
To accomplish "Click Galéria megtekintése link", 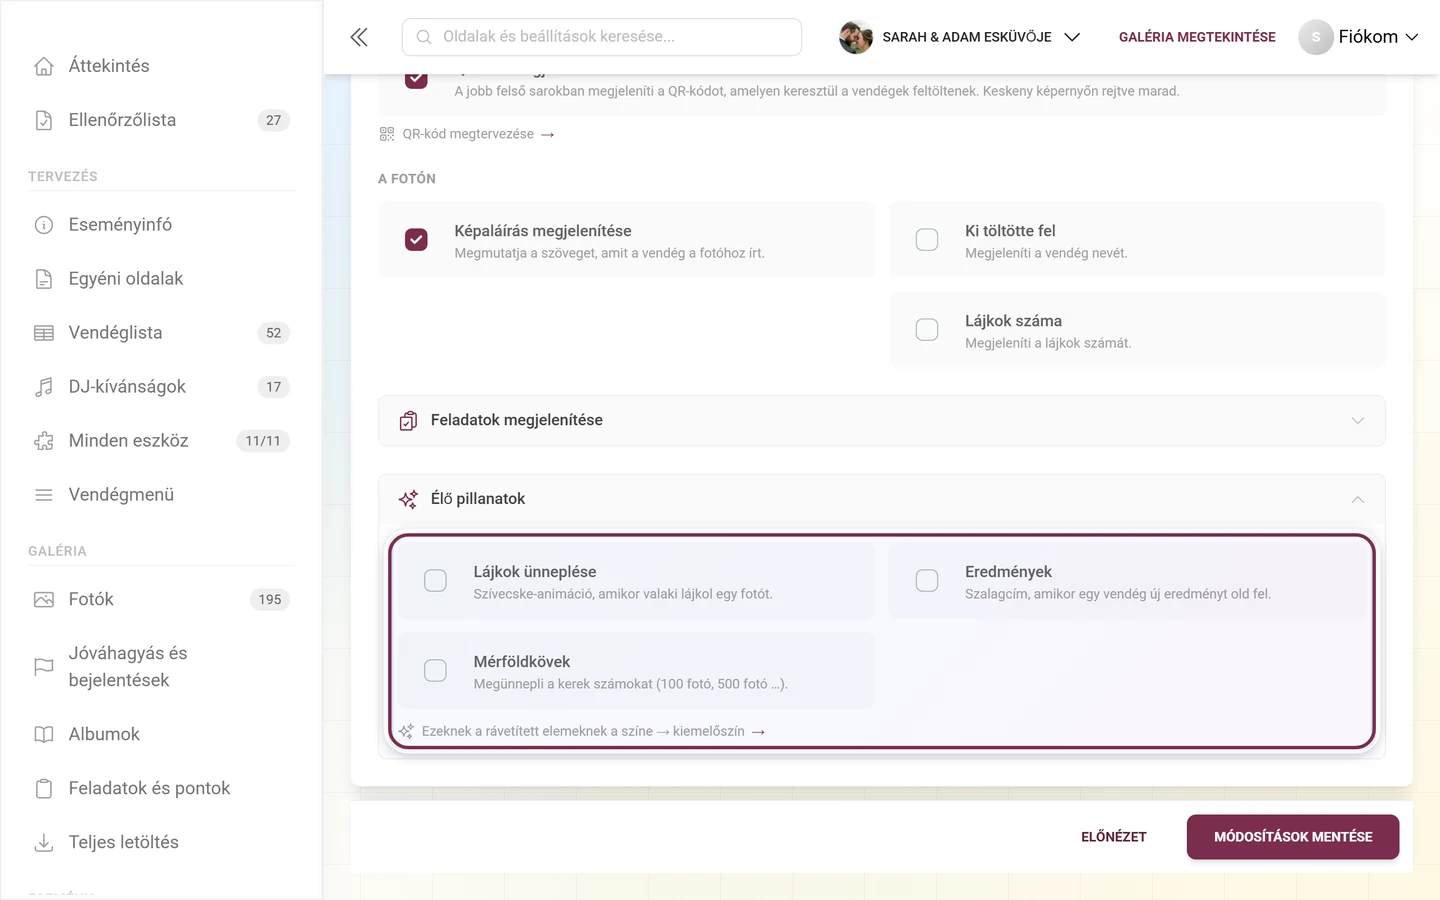I will click(x=1197, y=37).
